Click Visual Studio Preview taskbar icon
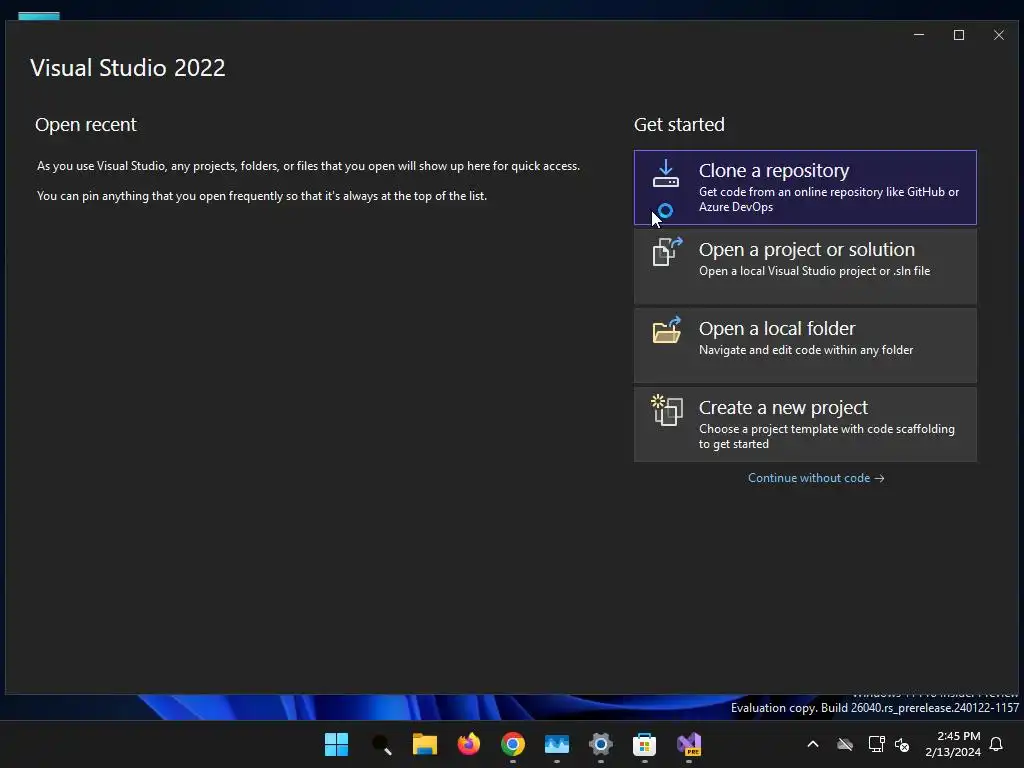This screenshot has height=768, width=1024. pyautogui.click(x=688, y=744)
